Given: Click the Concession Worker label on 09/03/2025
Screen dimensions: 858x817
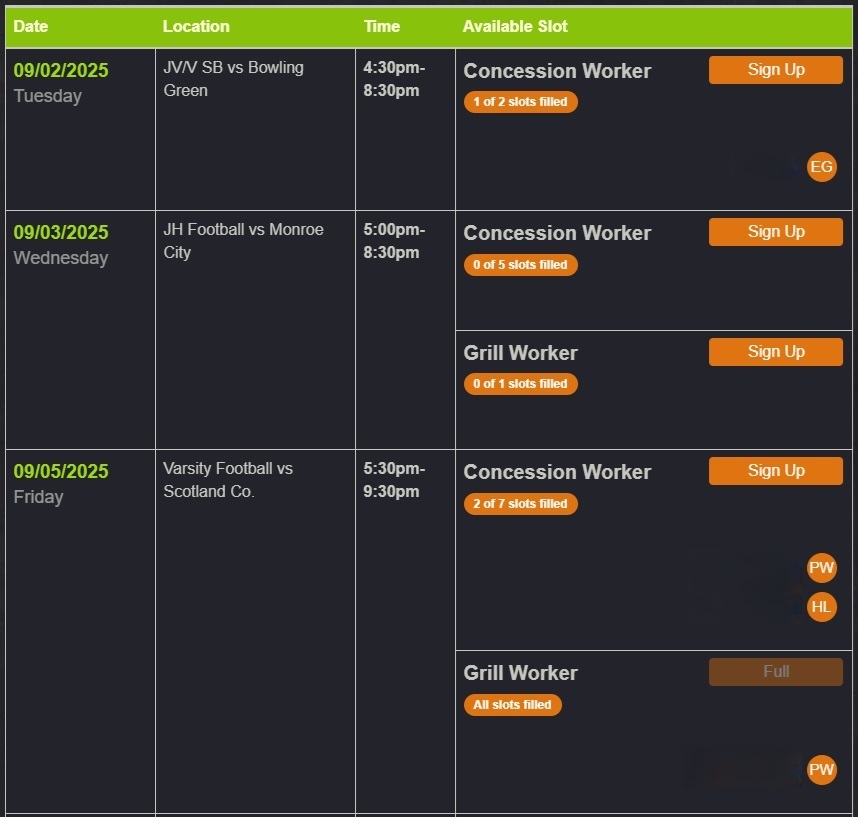Looking at the screenshot, I should [x=557, y=232].
